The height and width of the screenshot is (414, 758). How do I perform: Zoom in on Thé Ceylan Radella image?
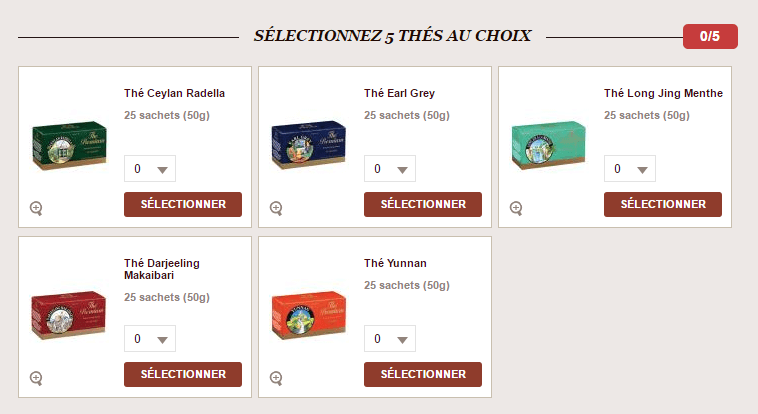point(36,208)
